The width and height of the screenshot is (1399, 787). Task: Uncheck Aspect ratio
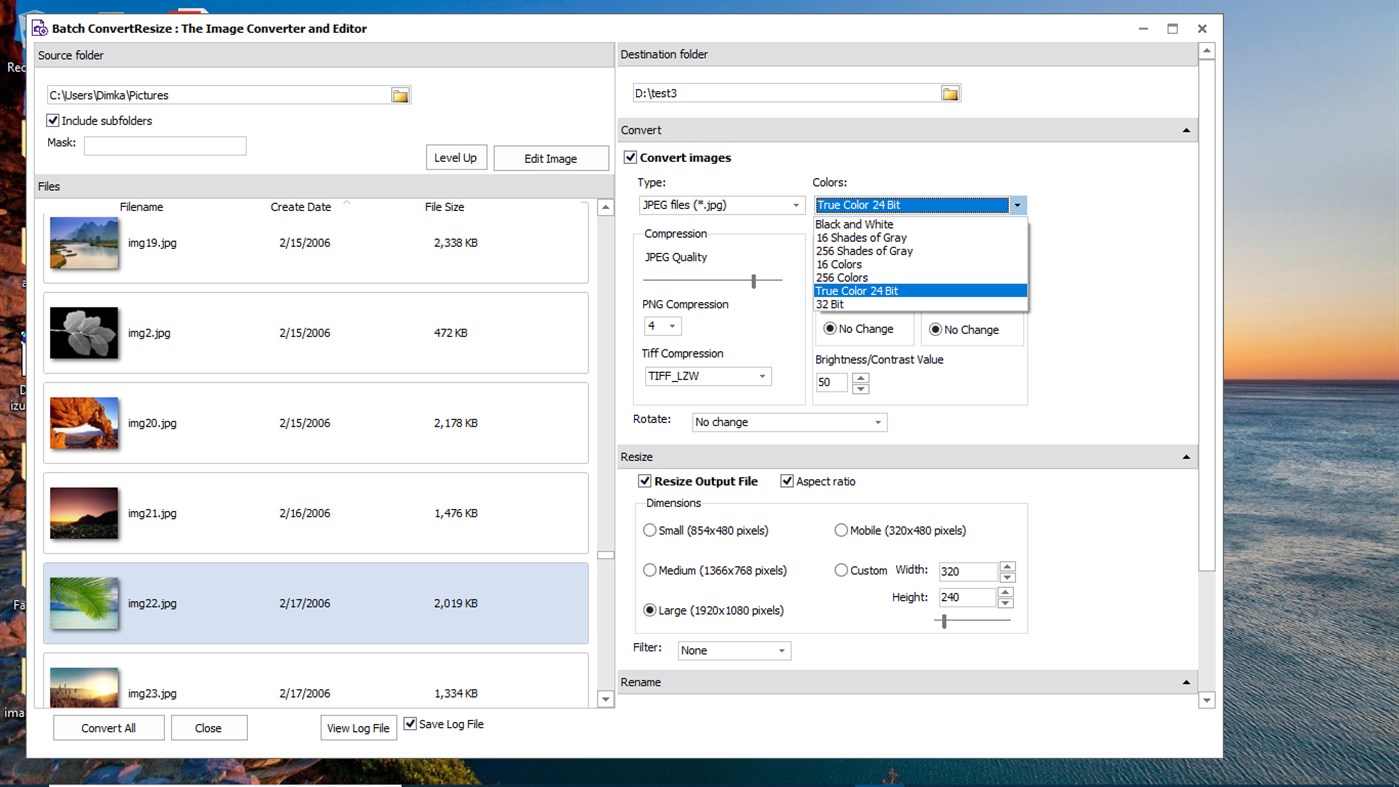tap(787, 481)
